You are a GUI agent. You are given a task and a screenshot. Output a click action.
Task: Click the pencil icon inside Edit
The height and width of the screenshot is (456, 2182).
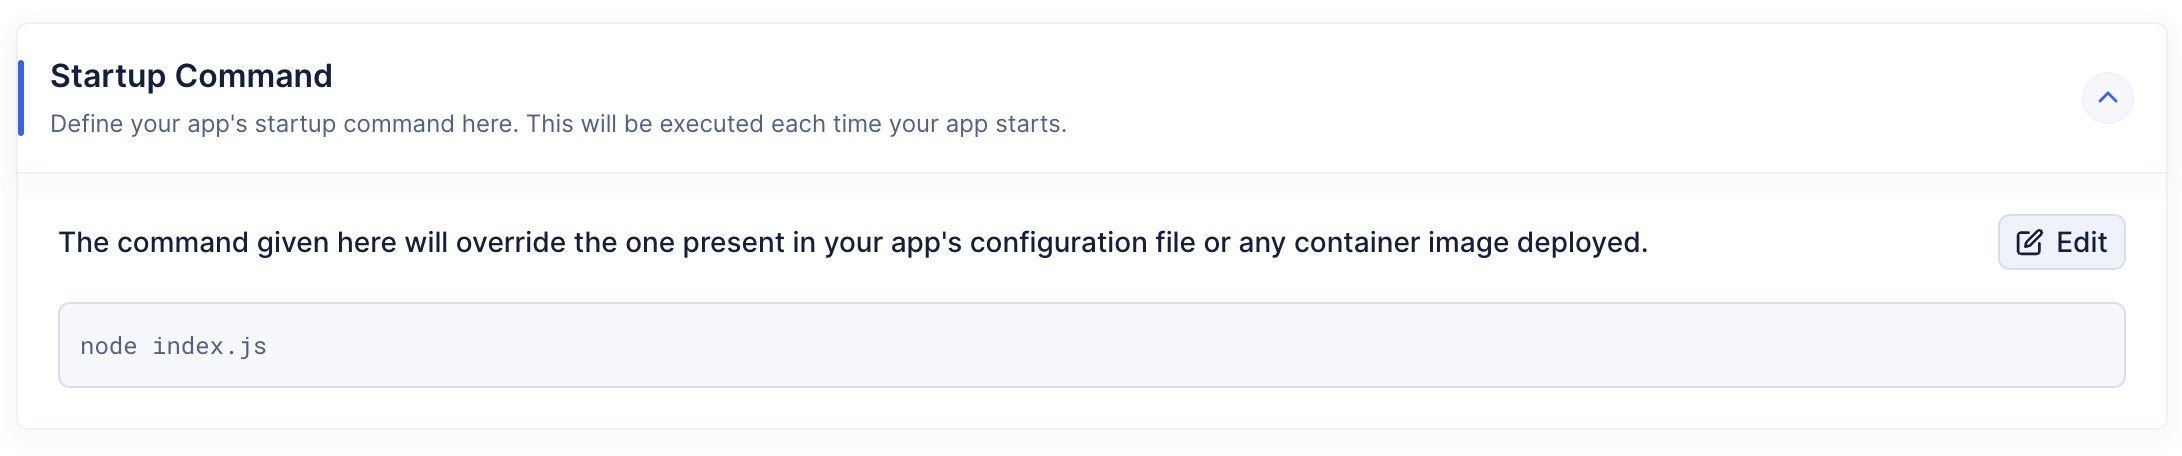tap(2029, 243)
